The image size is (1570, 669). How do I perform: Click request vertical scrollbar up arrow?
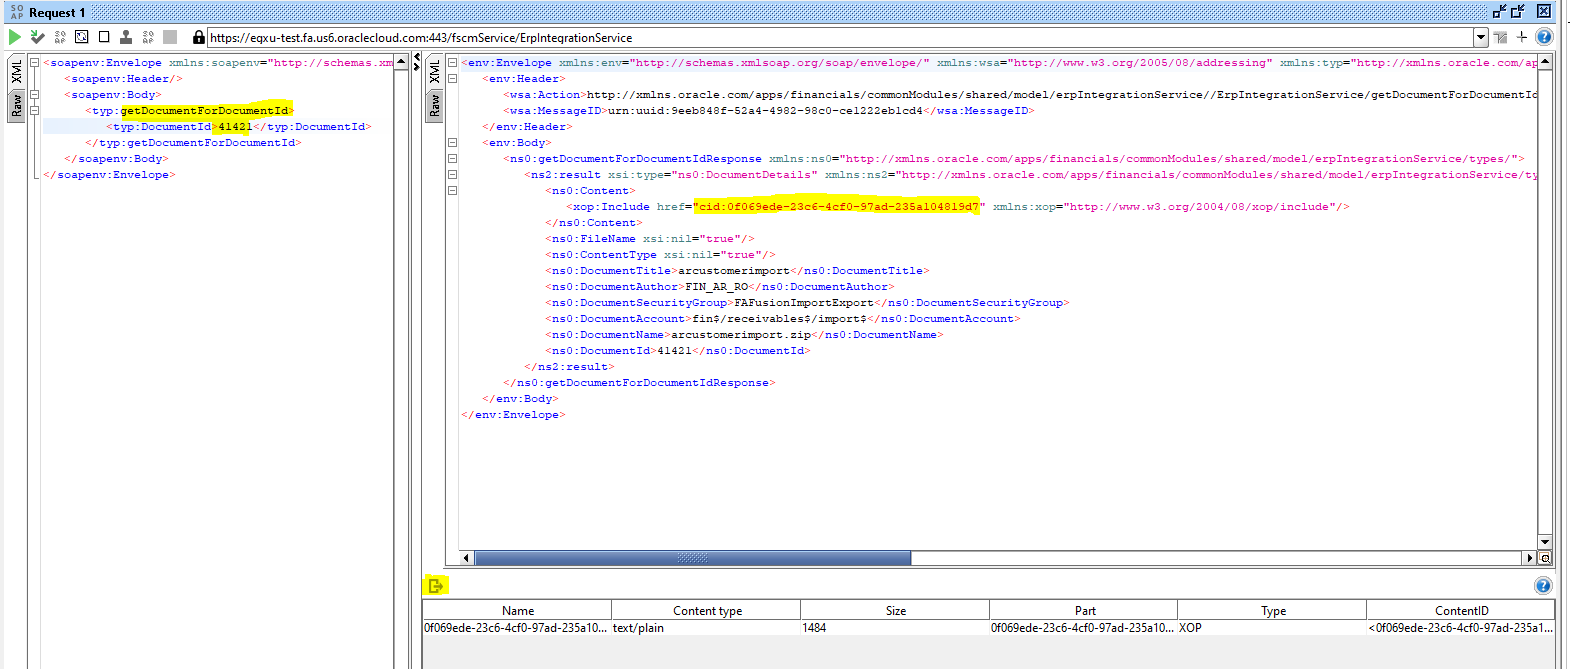coord(401,62)
